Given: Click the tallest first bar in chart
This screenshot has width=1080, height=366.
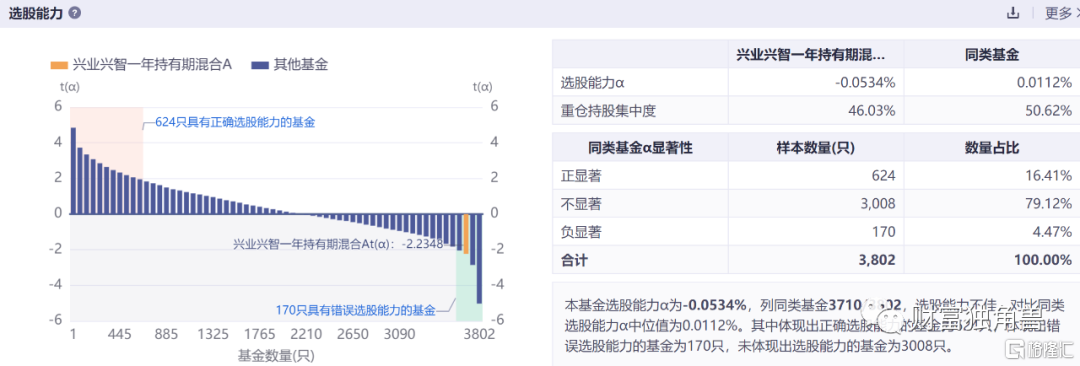Looking at the screenshot, I should 73,170.
